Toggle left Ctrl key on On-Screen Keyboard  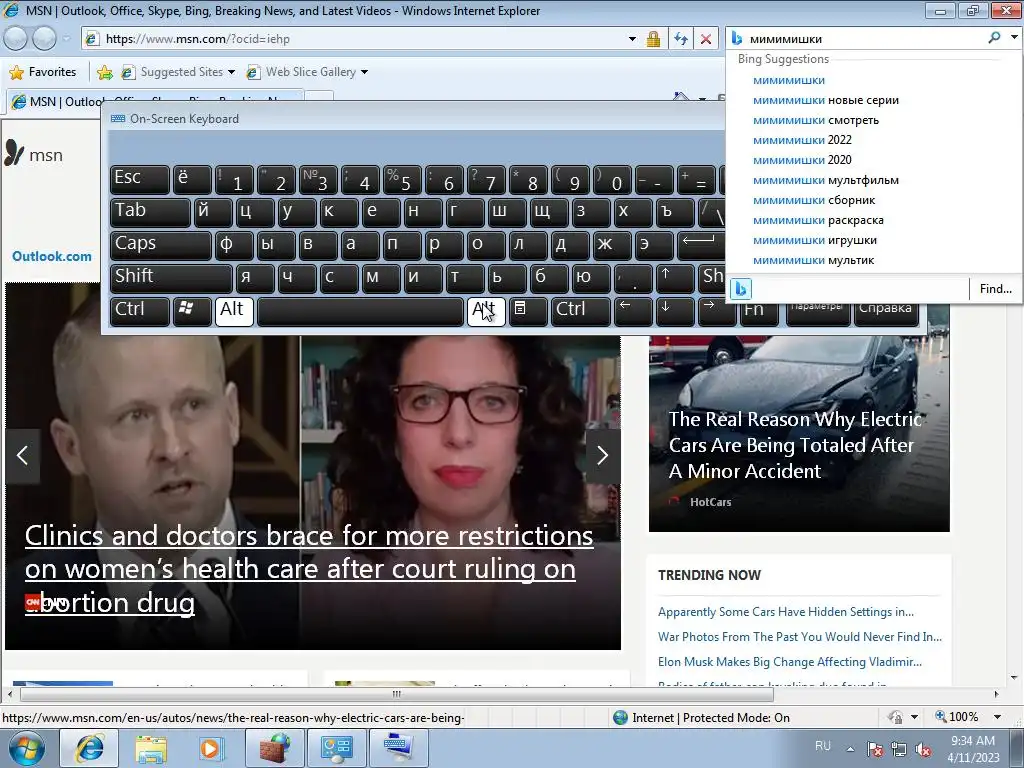click(140, 311)
